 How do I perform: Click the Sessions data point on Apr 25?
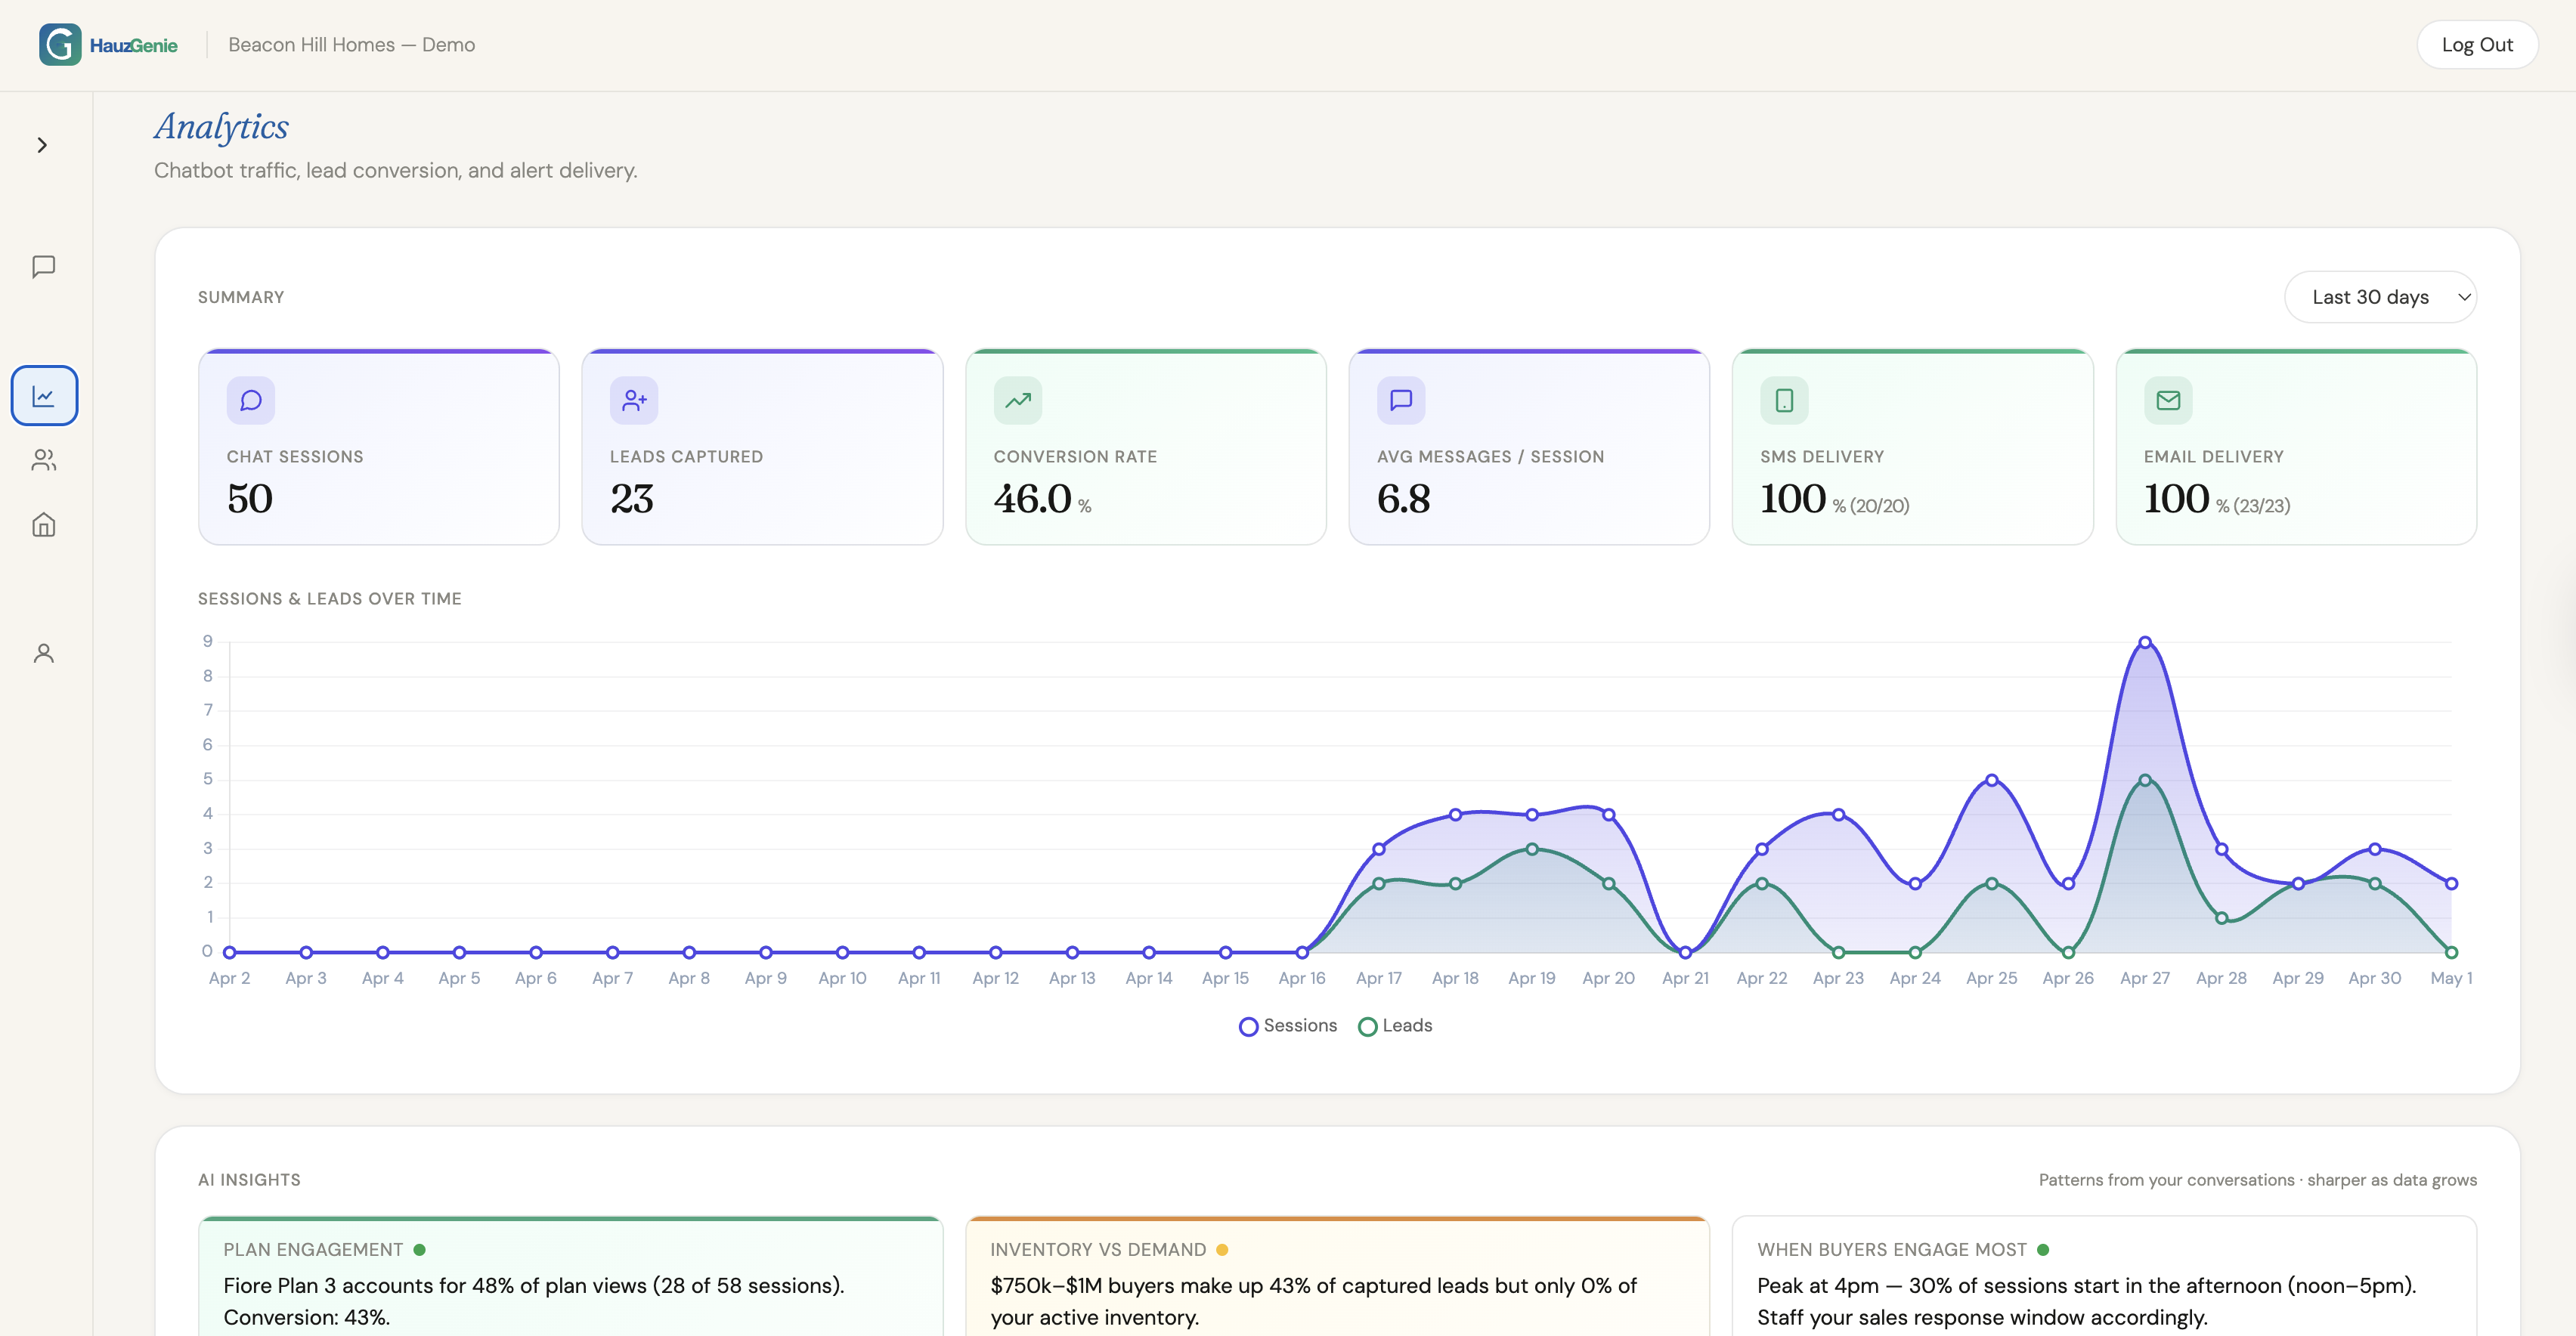[x=1992, y=780]
